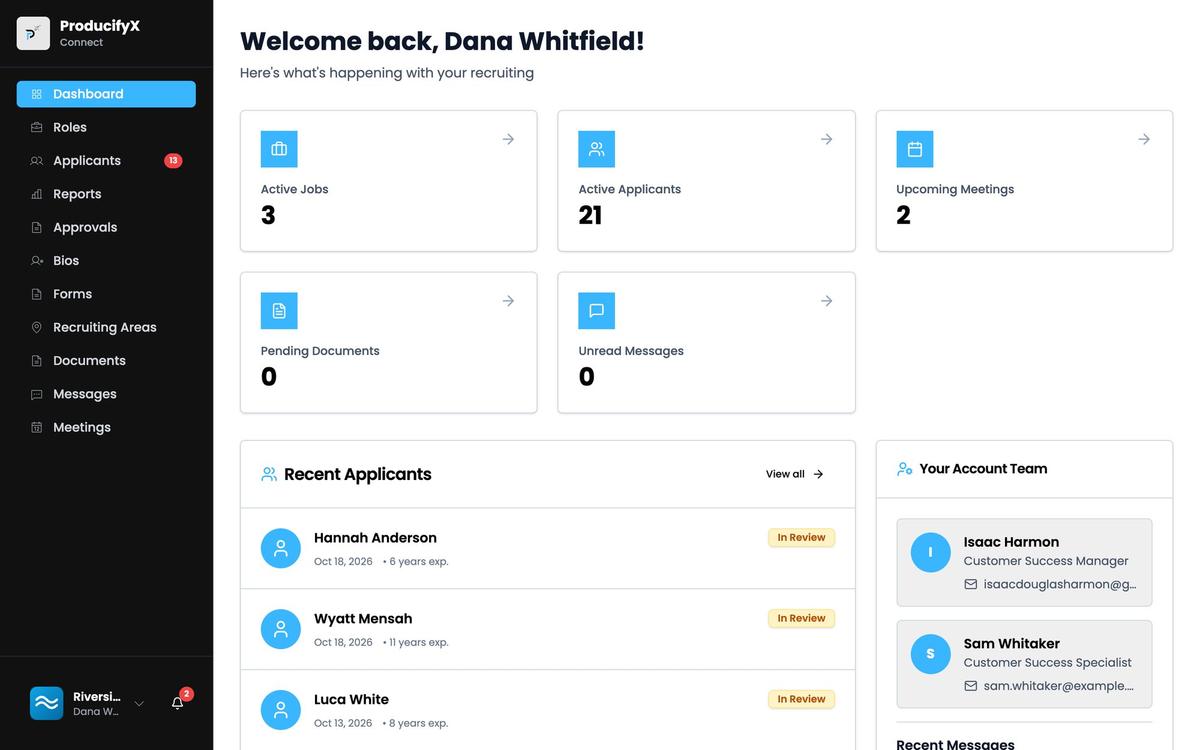The image size is (1200, 750).
Task: Open the Bios section
Action: 106,260
